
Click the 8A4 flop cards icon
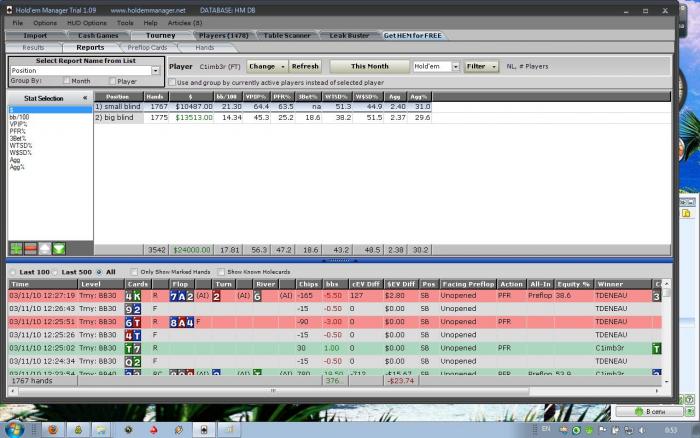182,322
